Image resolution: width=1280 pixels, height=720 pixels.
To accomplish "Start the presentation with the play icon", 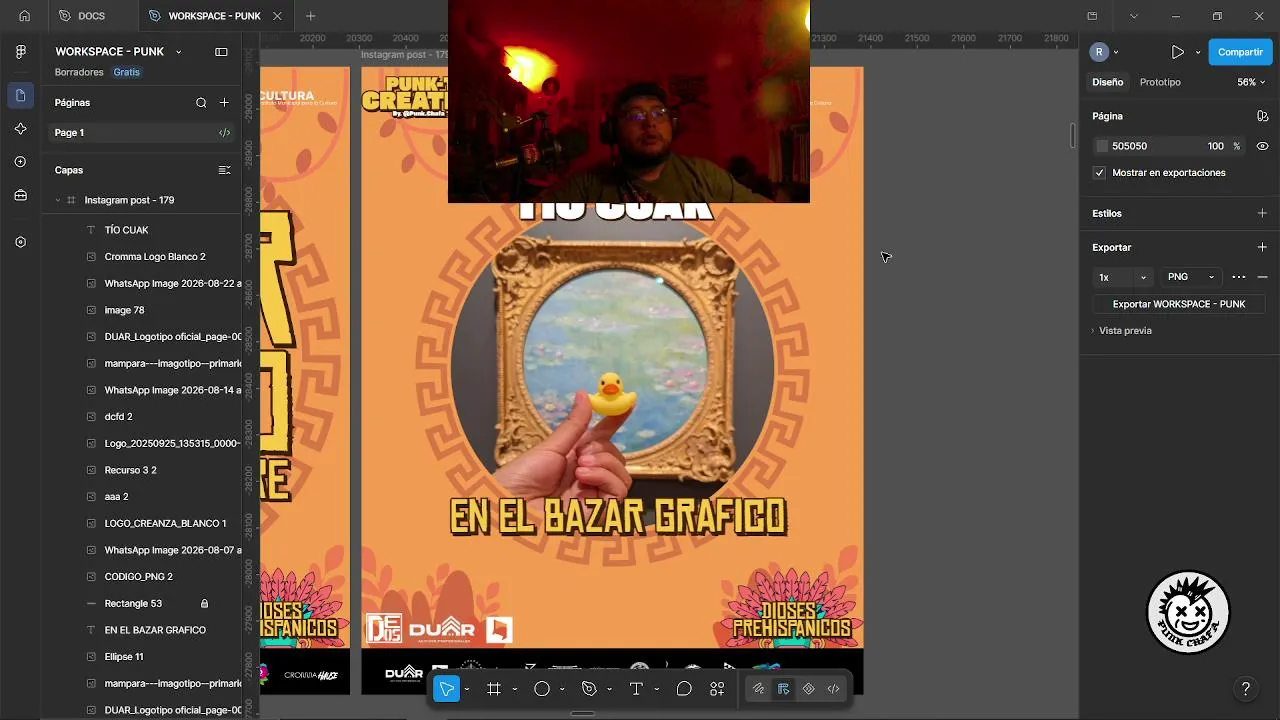I will 1178,52.
